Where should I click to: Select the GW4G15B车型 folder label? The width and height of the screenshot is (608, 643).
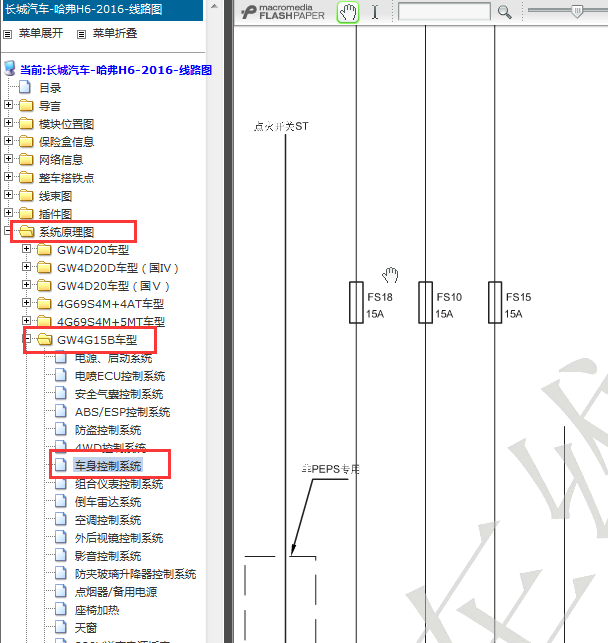pos(97,340)
